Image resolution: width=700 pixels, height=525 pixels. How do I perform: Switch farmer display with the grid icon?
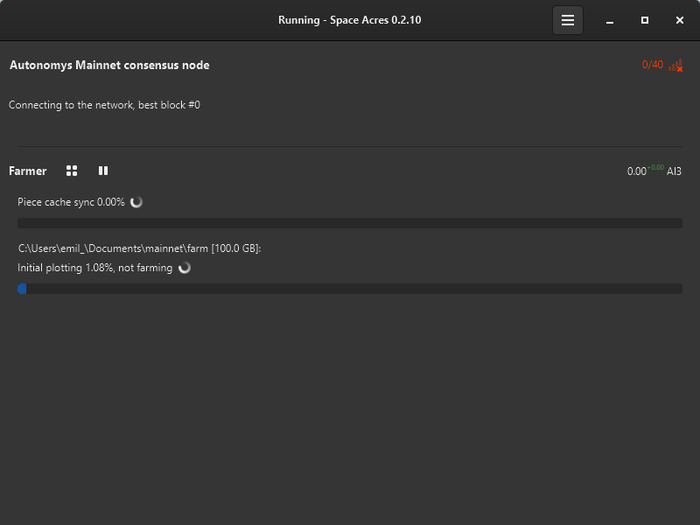[x=72, y=171]
